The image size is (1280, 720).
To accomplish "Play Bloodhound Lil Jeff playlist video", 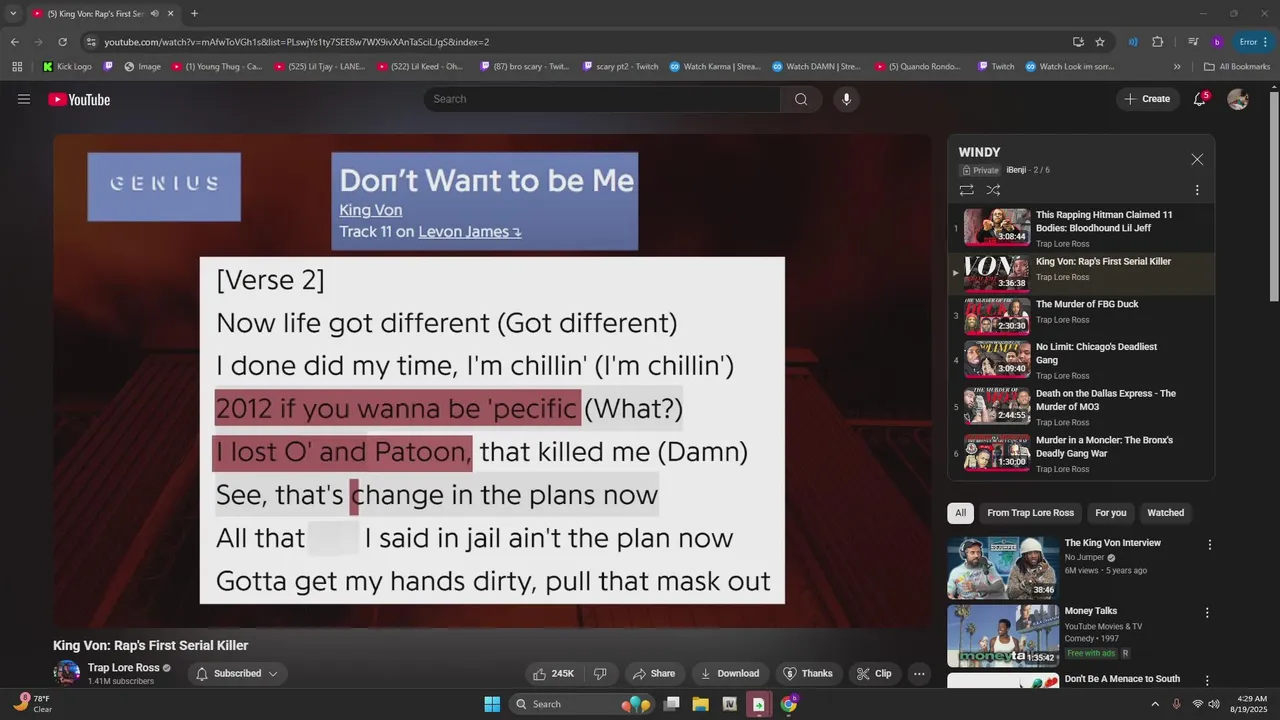I will (1081, 228).
